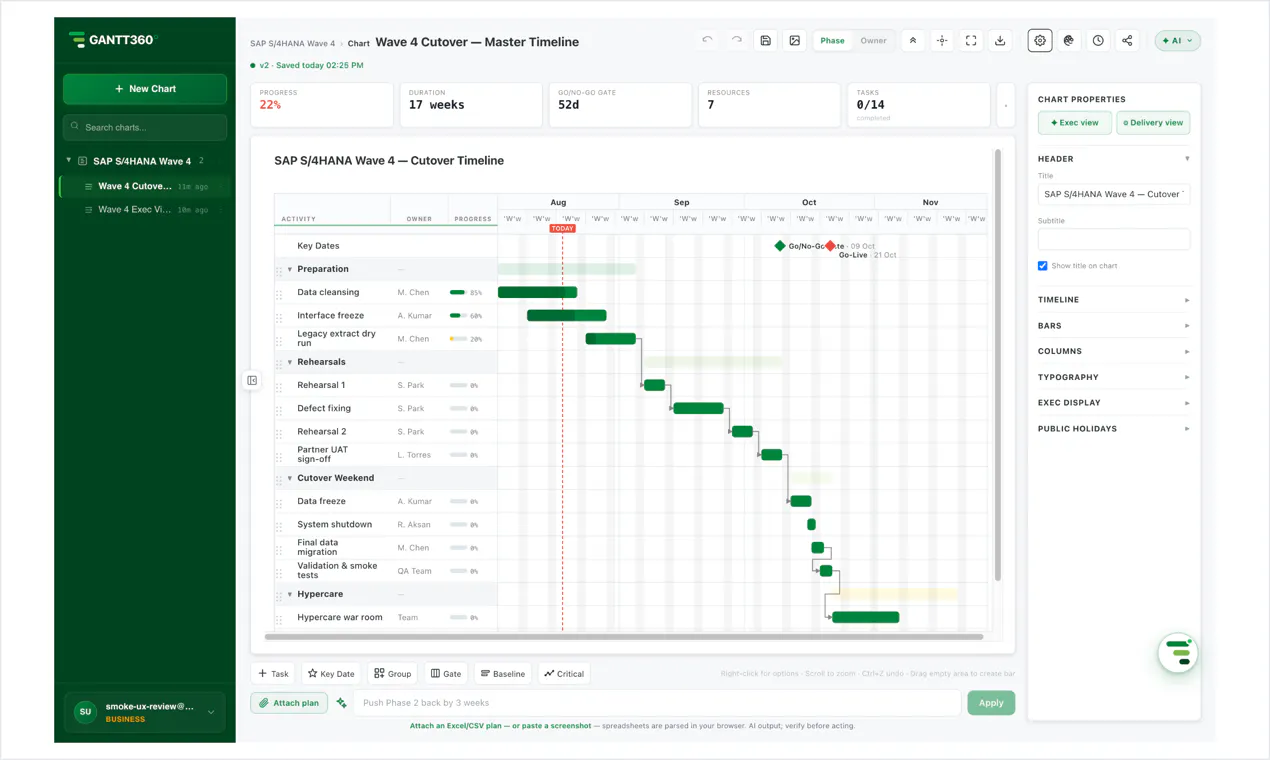Click the Attach plan button

point(289,703)
